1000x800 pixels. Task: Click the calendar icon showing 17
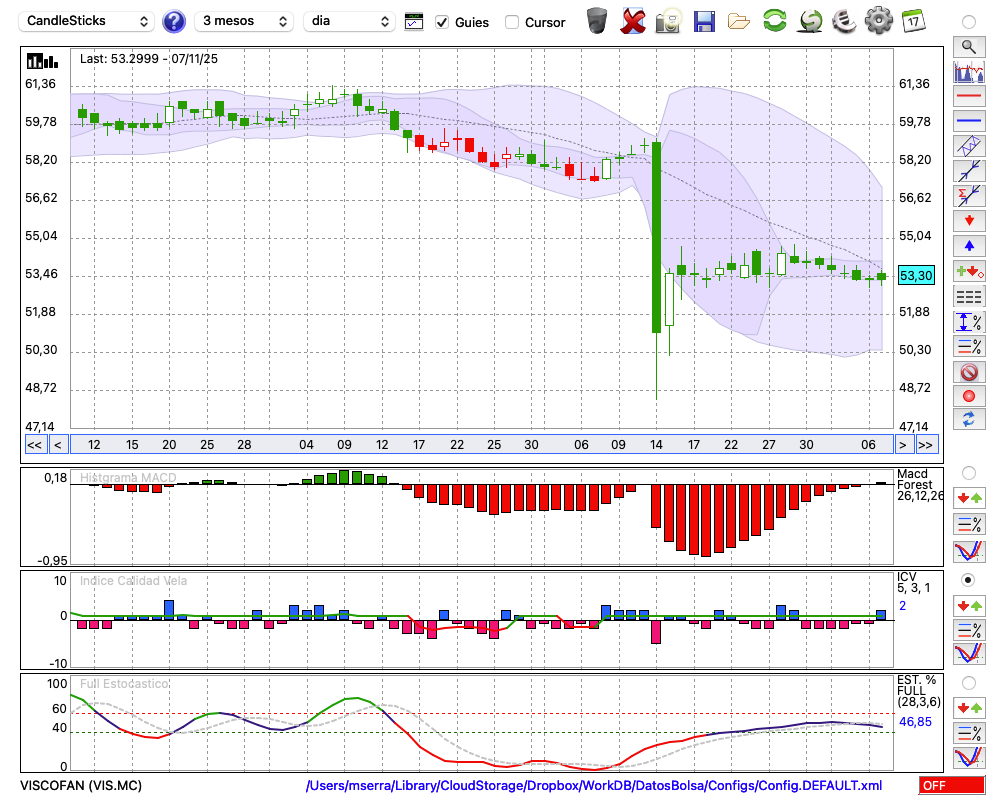click(912, 21)
